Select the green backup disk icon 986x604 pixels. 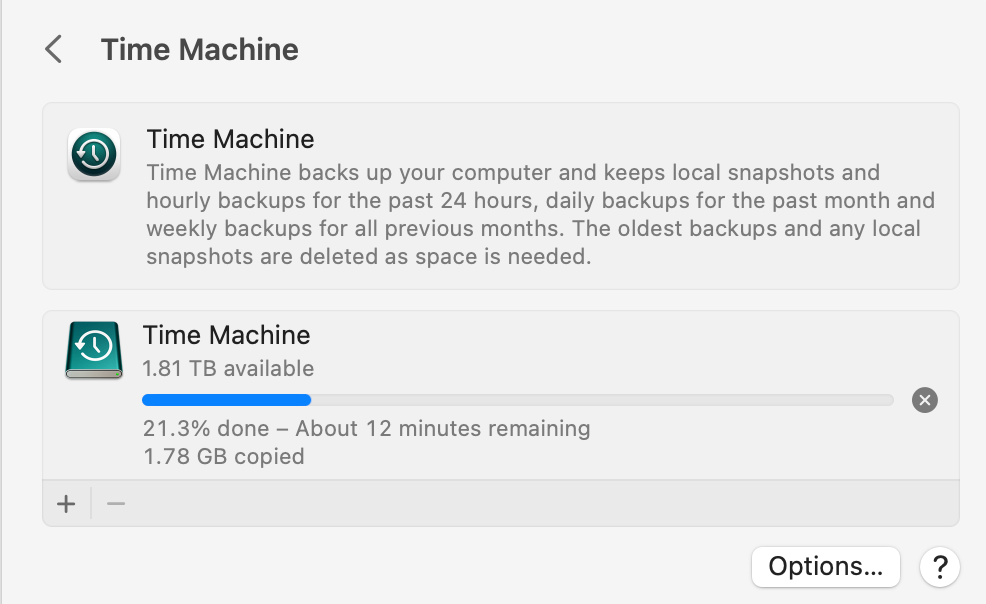[93, 349]
